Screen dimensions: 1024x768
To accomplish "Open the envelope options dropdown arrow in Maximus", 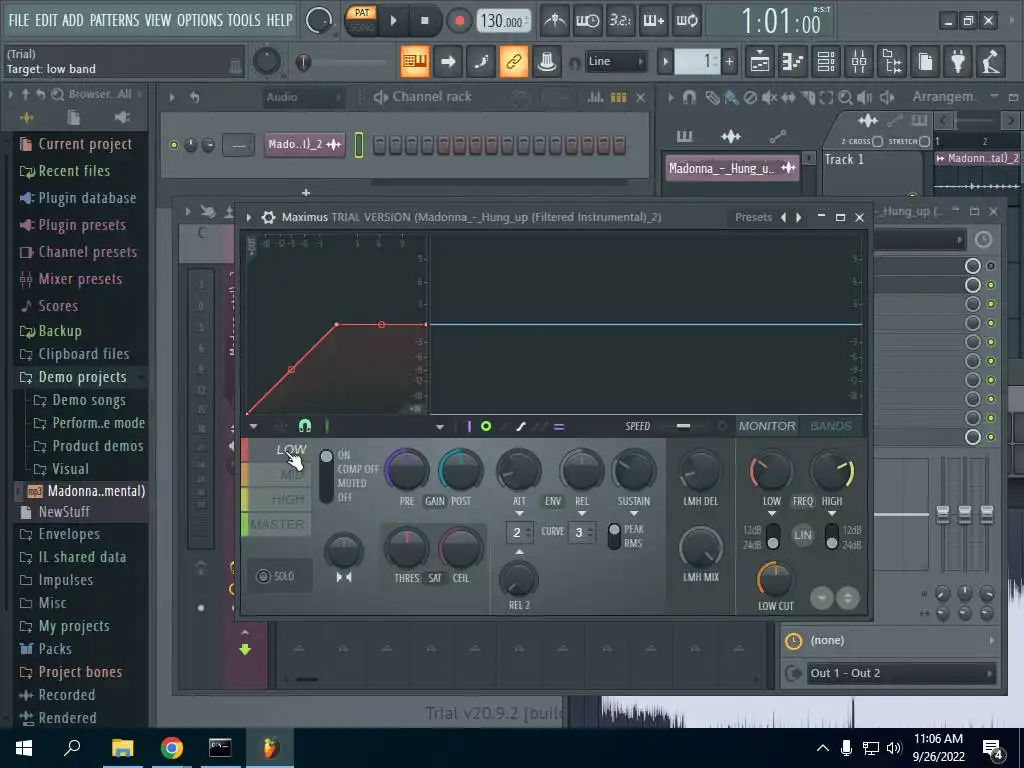I will click(253, 426).
